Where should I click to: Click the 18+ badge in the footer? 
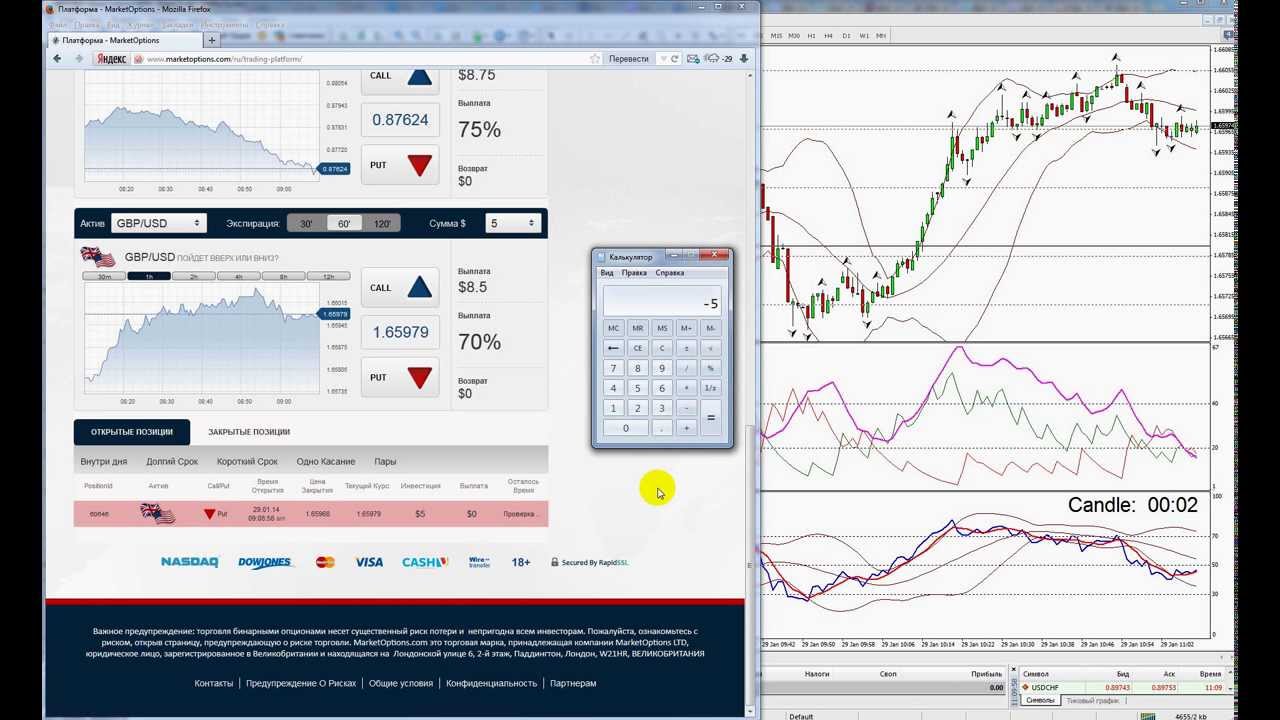click(521, 562)
